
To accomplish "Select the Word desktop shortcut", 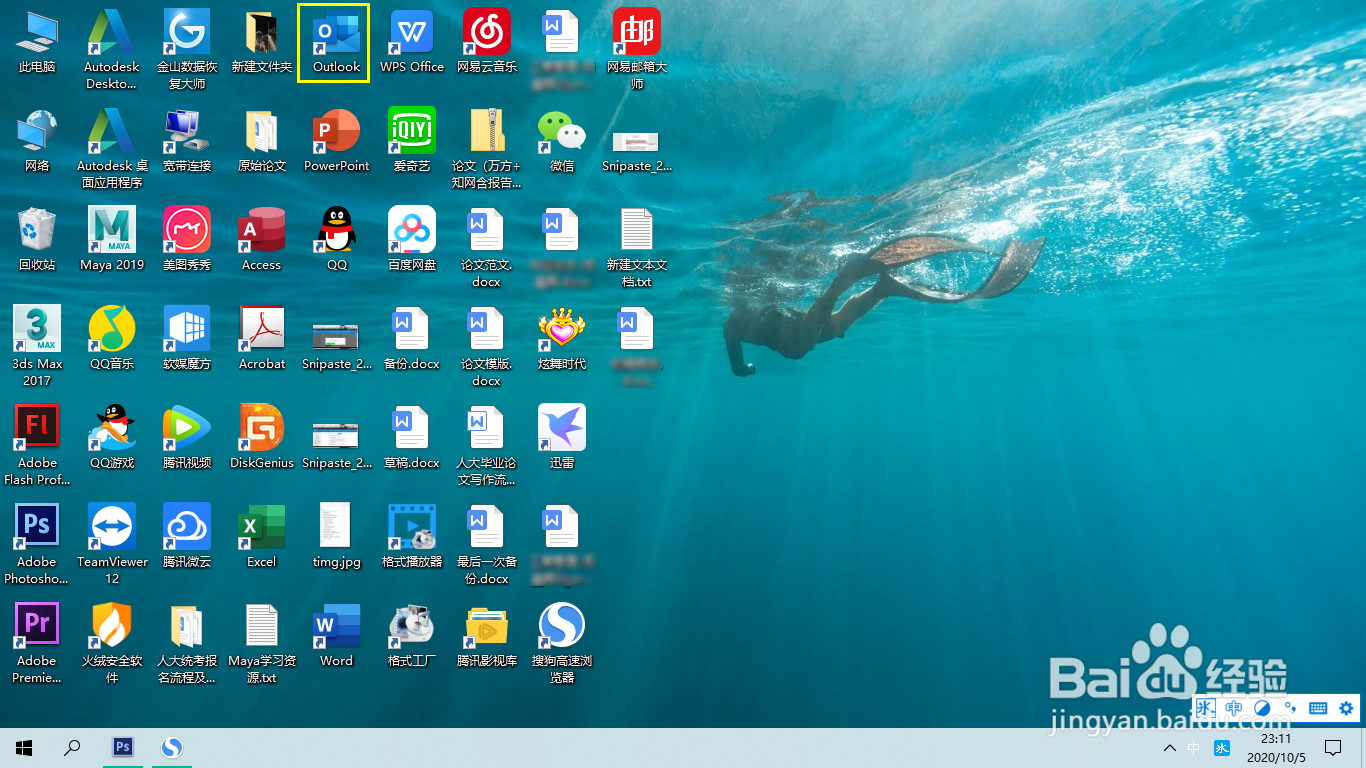I will click(x=336, y=635).
